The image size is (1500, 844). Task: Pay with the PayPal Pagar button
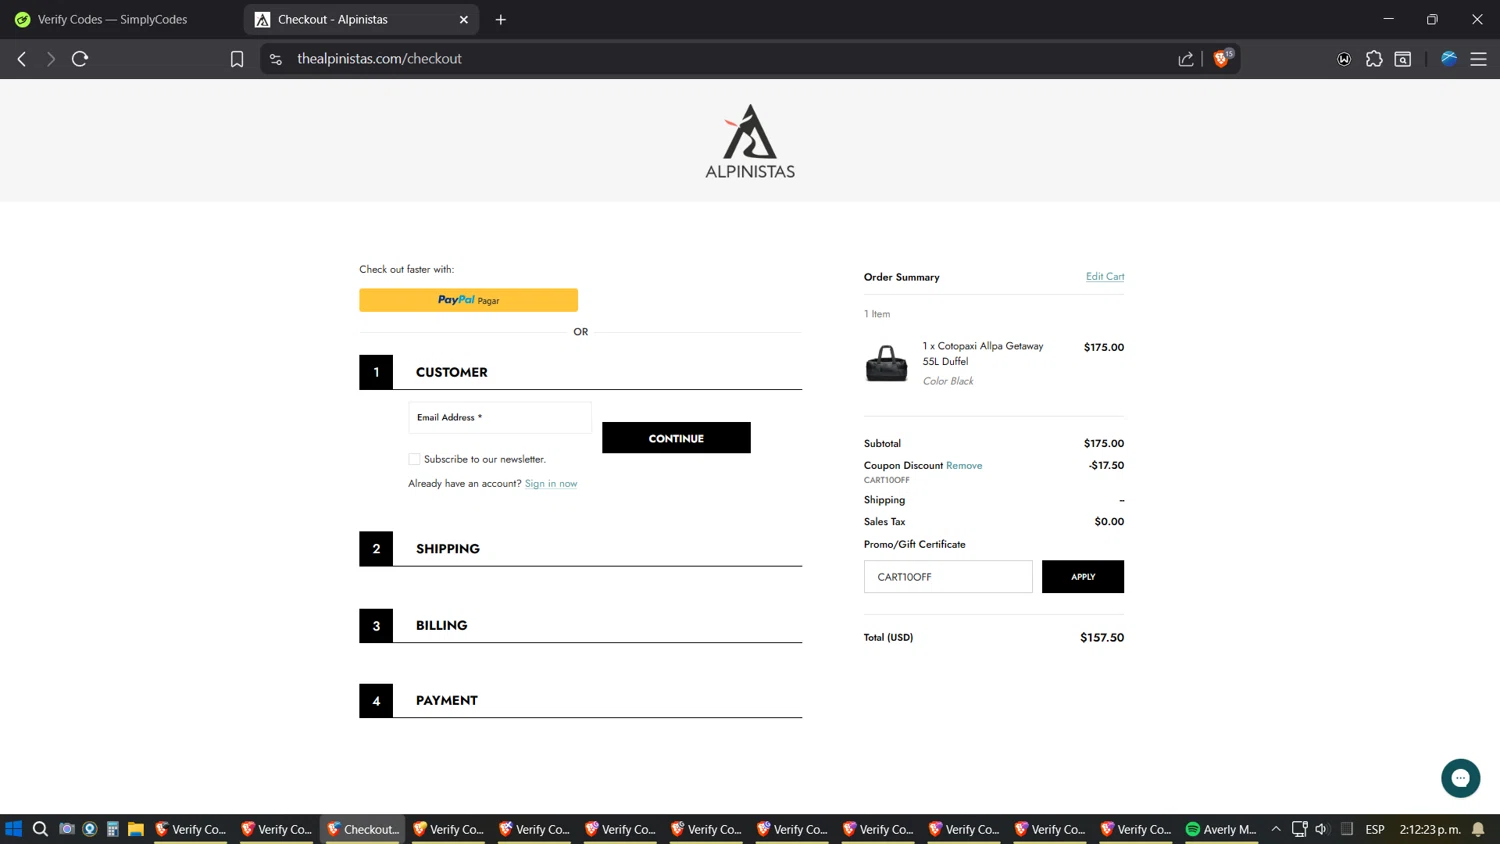point(468,300)
